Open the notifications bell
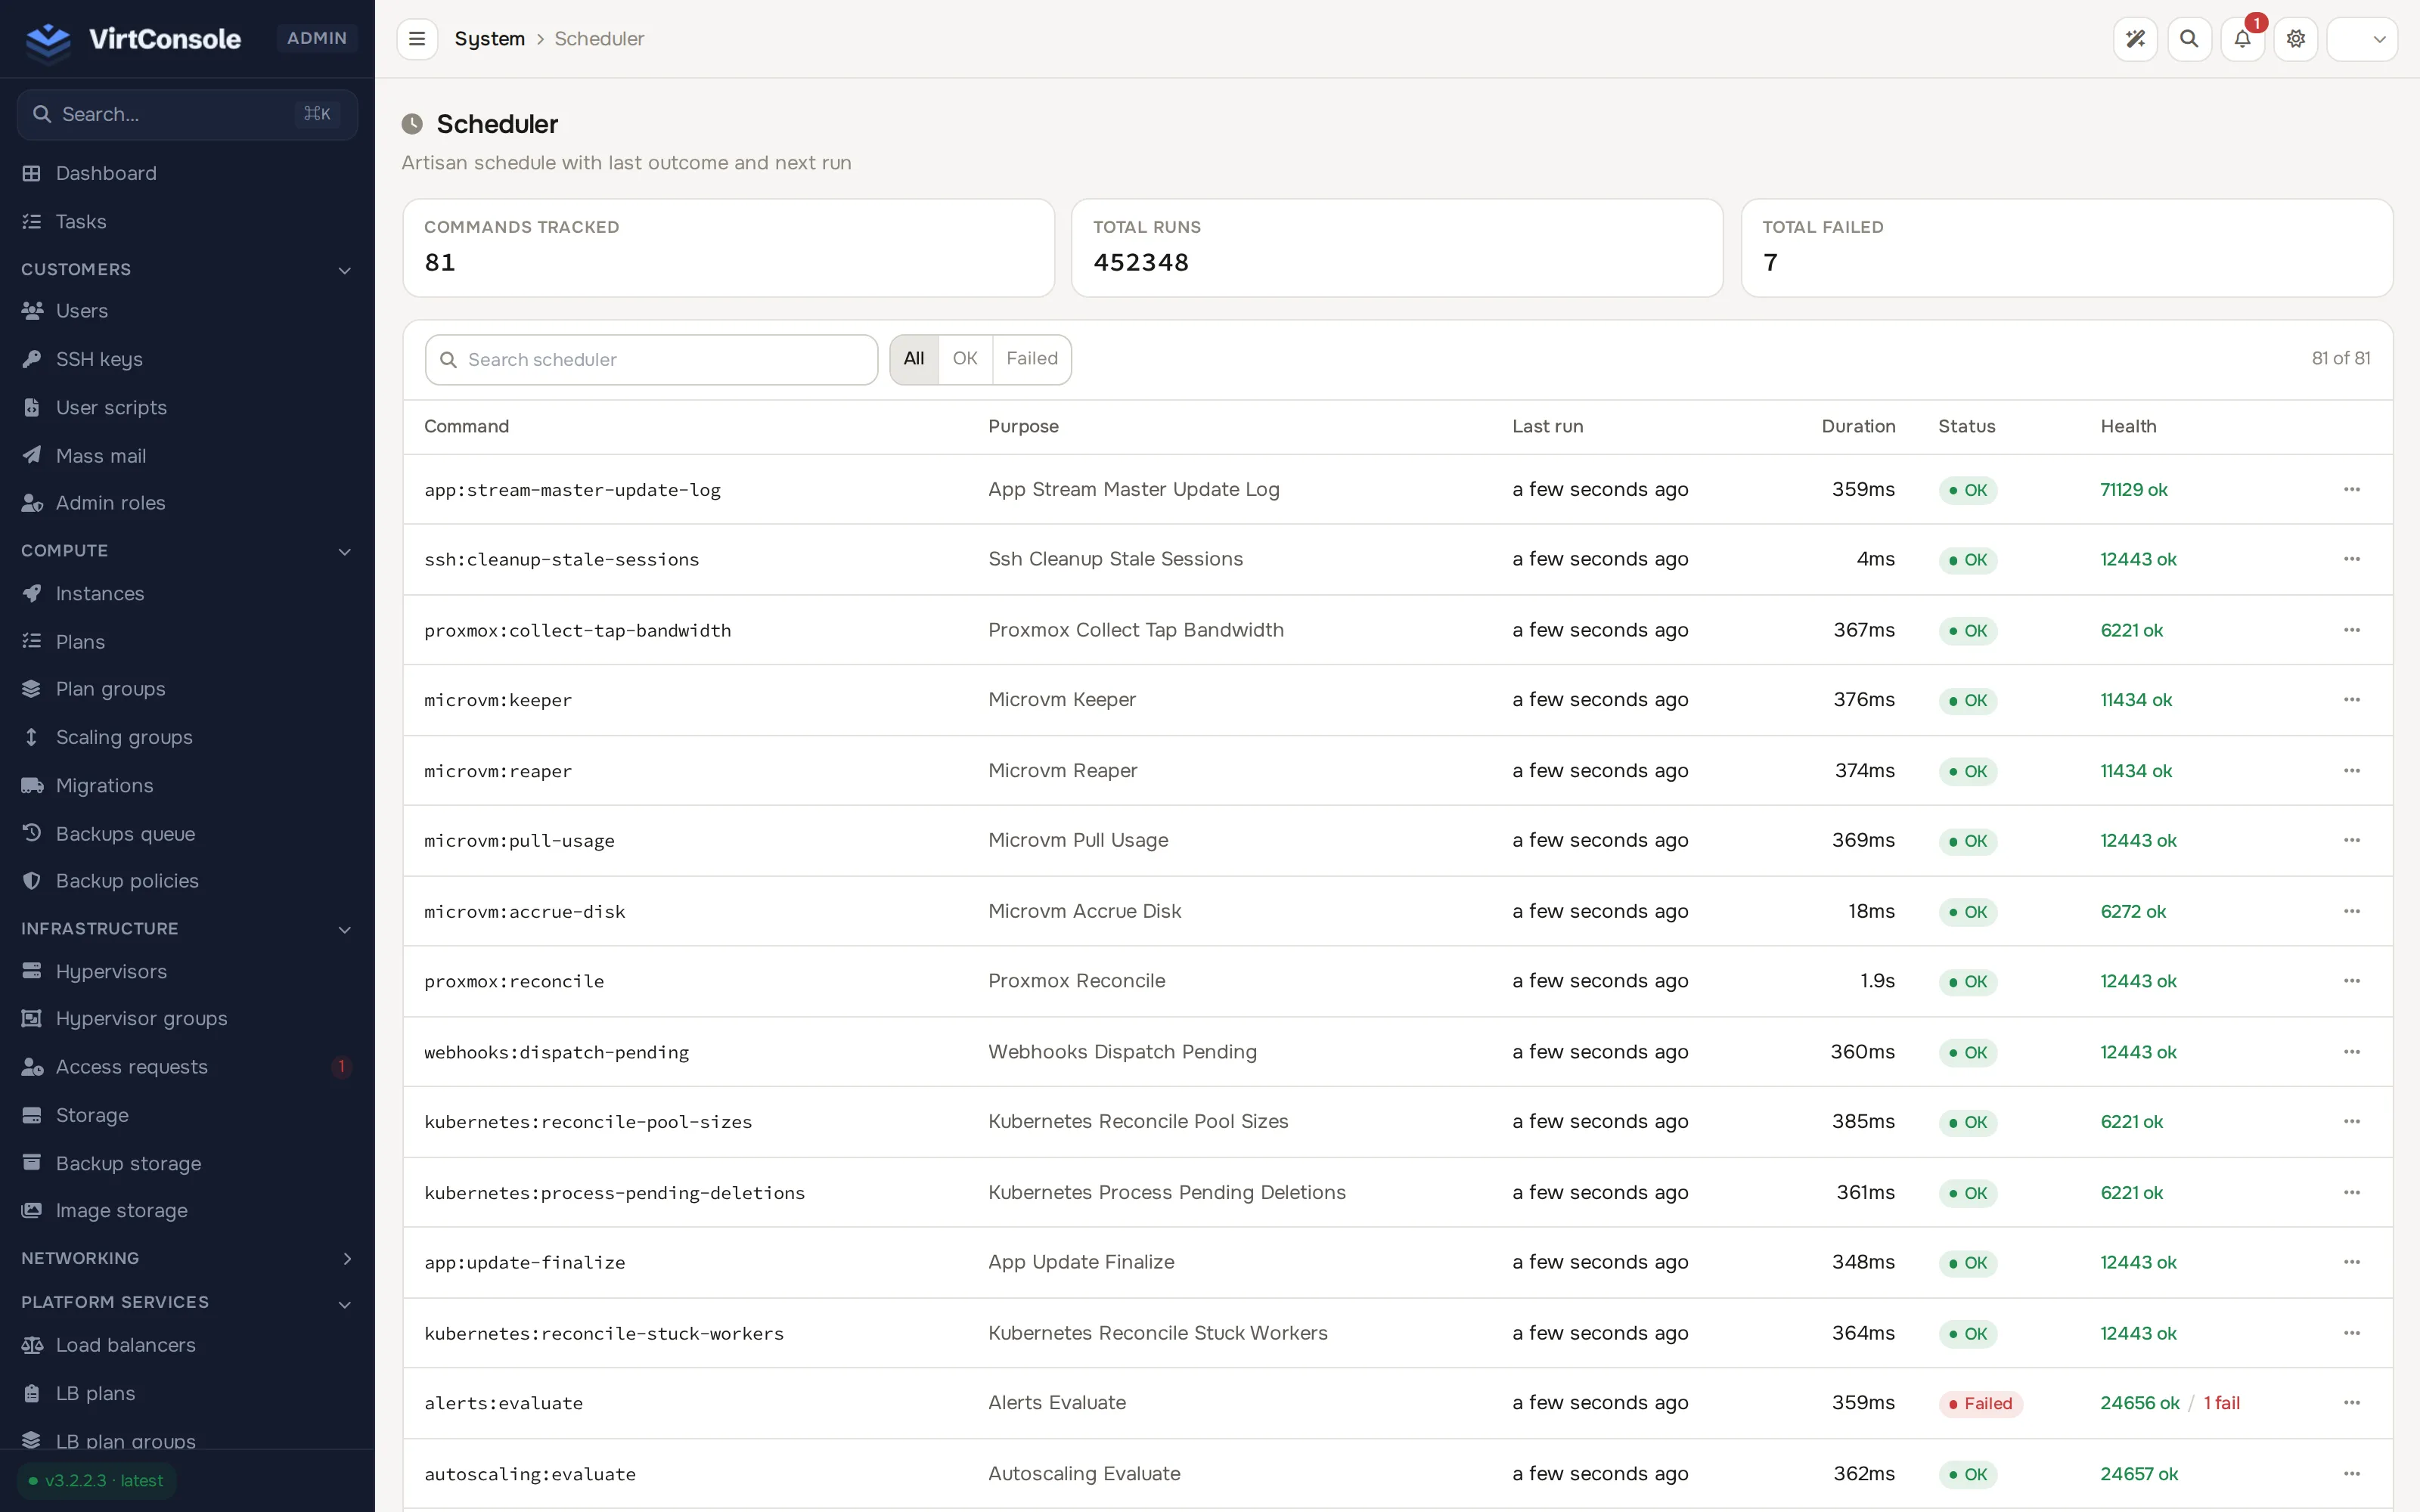Viewport: 2420px width, 1512px height. click(x=2242, y=39)
